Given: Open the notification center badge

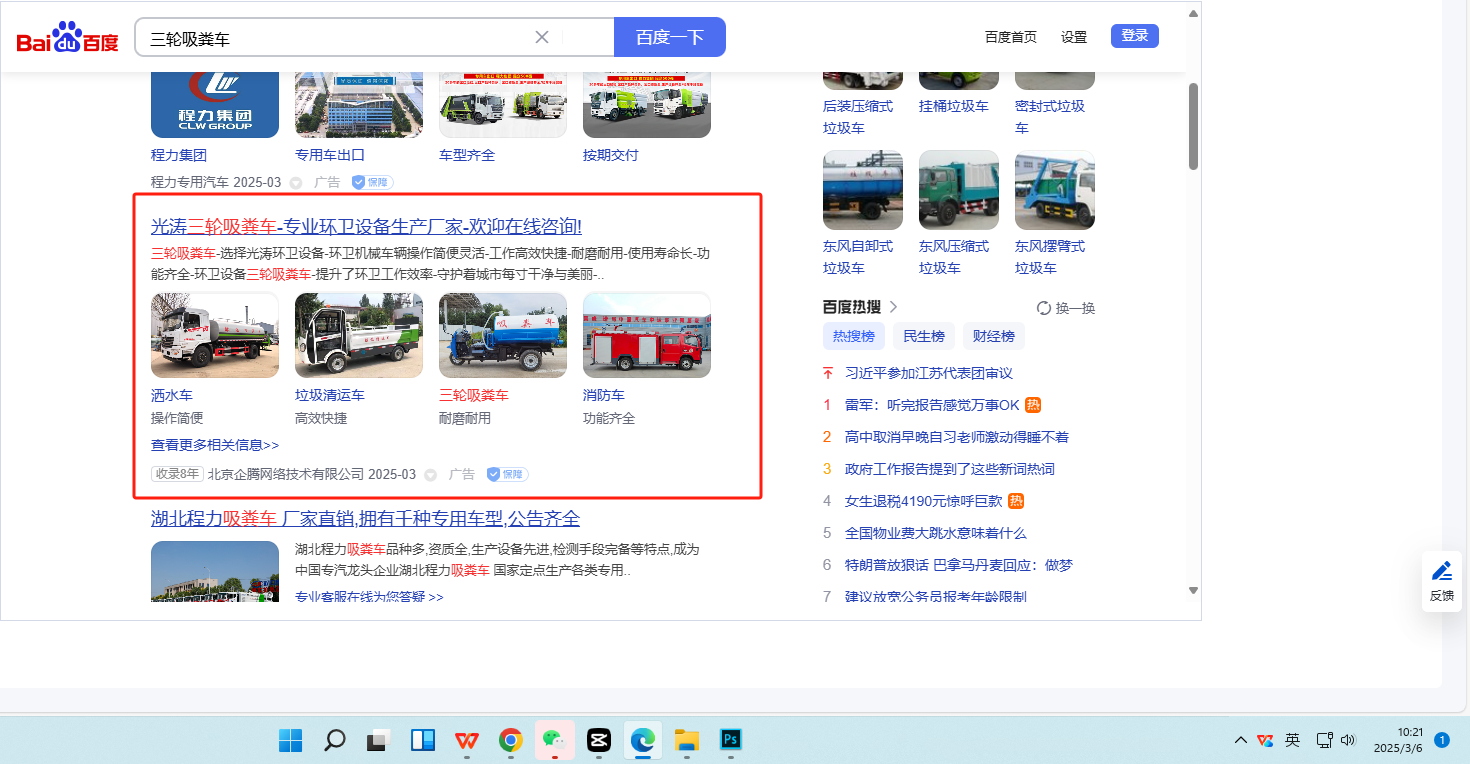Looking at the screenshot, I should point(1442,740).
